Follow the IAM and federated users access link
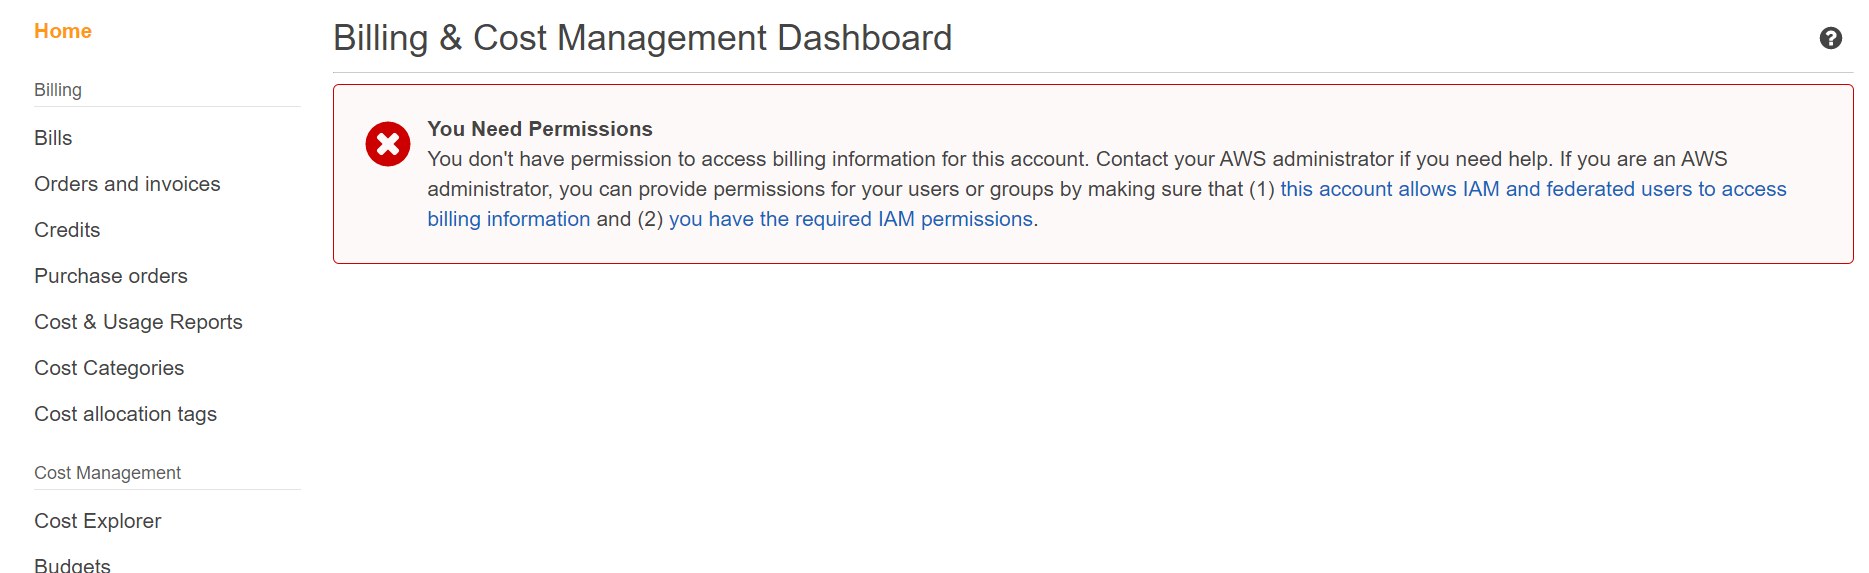 (1532, 189)
